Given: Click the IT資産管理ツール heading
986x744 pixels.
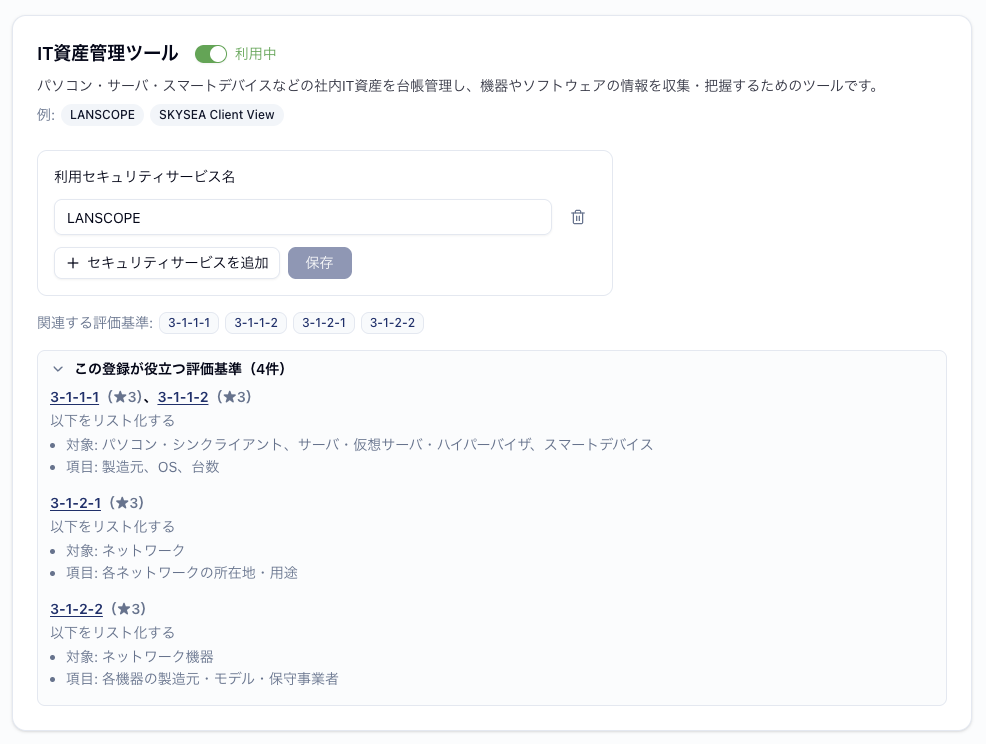Looking at the screenshot, I should coord(108,53).
